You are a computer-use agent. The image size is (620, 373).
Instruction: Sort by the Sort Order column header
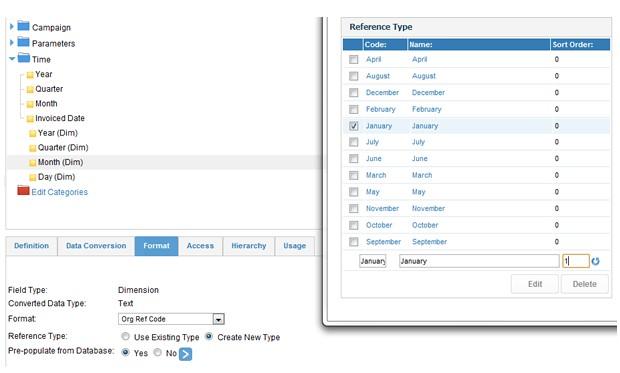pyautogui.click(x=580, y=44)
